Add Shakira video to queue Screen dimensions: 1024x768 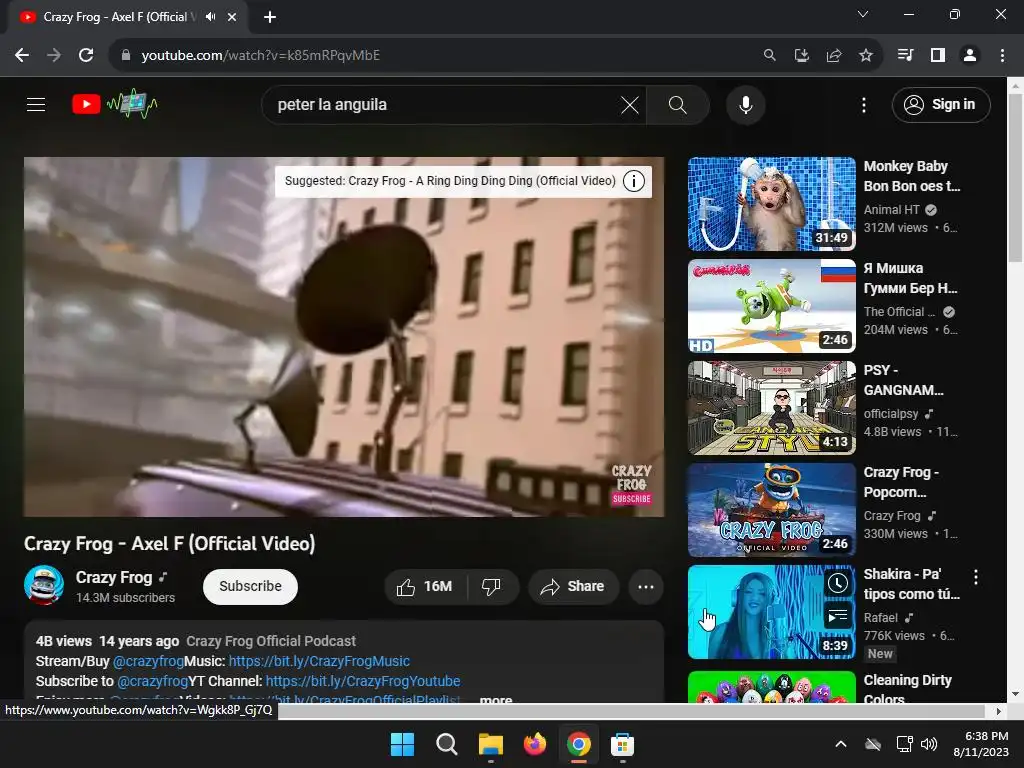[x=838, y=615]
